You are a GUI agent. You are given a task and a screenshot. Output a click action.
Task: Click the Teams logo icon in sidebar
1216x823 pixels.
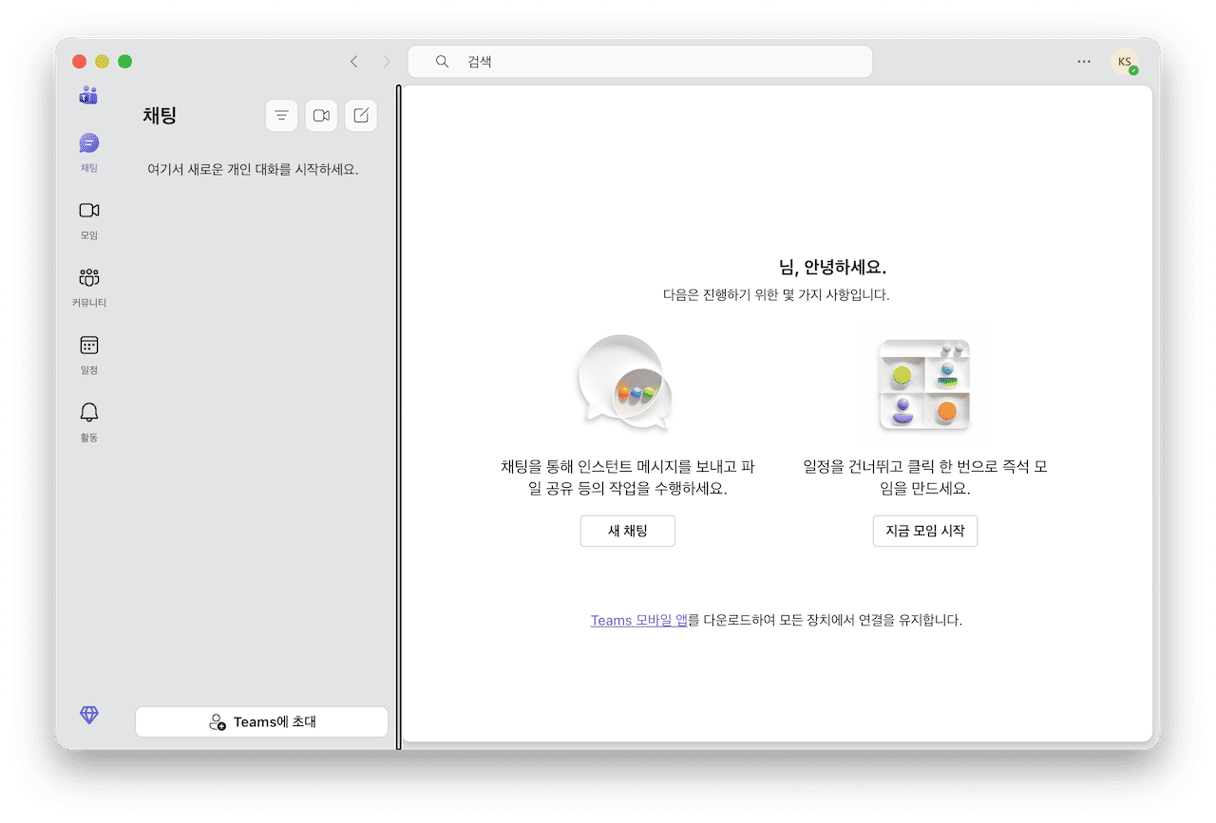pos(89,96)
